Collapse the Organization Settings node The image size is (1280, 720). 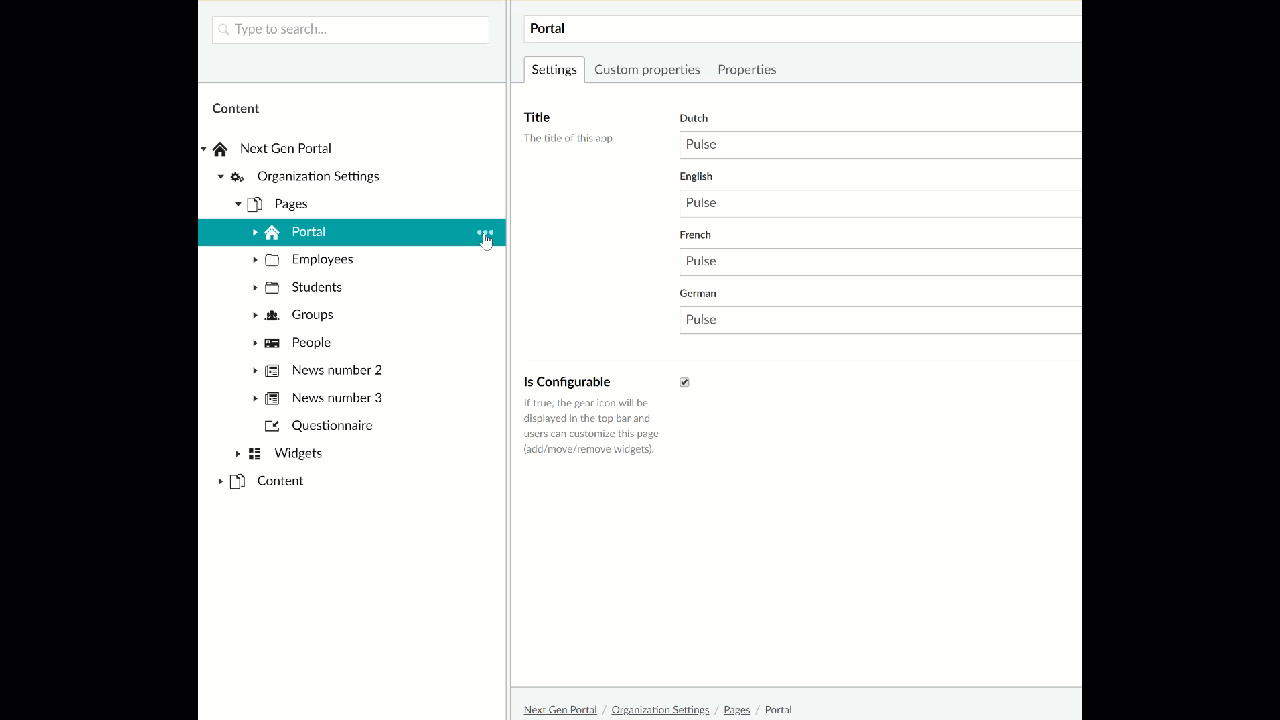[221, 177]
